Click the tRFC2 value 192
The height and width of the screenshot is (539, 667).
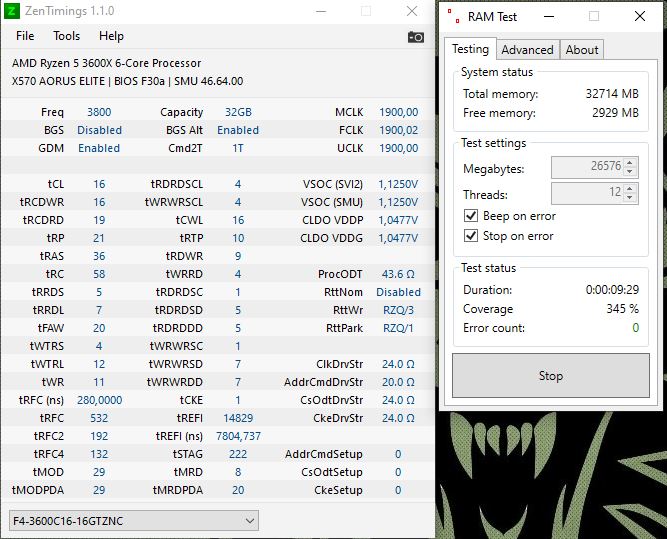99,436
